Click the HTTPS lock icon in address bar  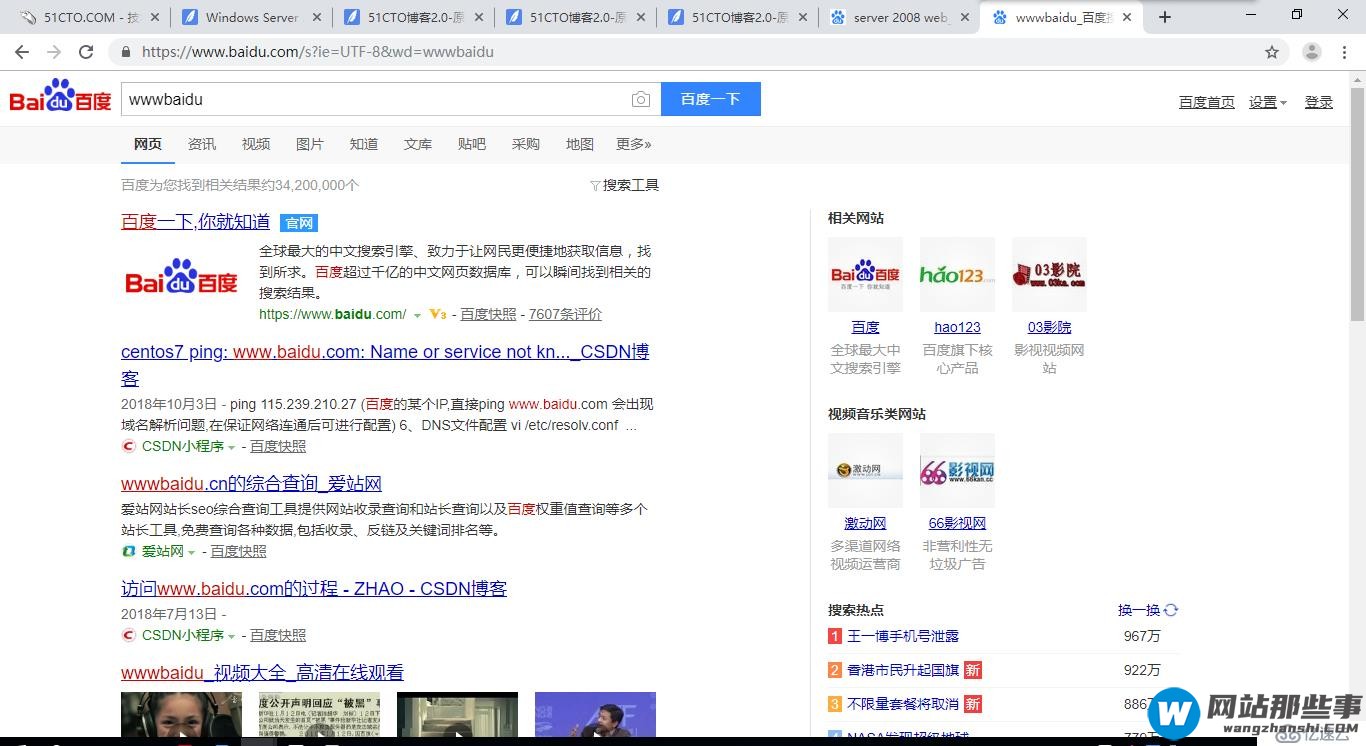[x=125, y=52]
